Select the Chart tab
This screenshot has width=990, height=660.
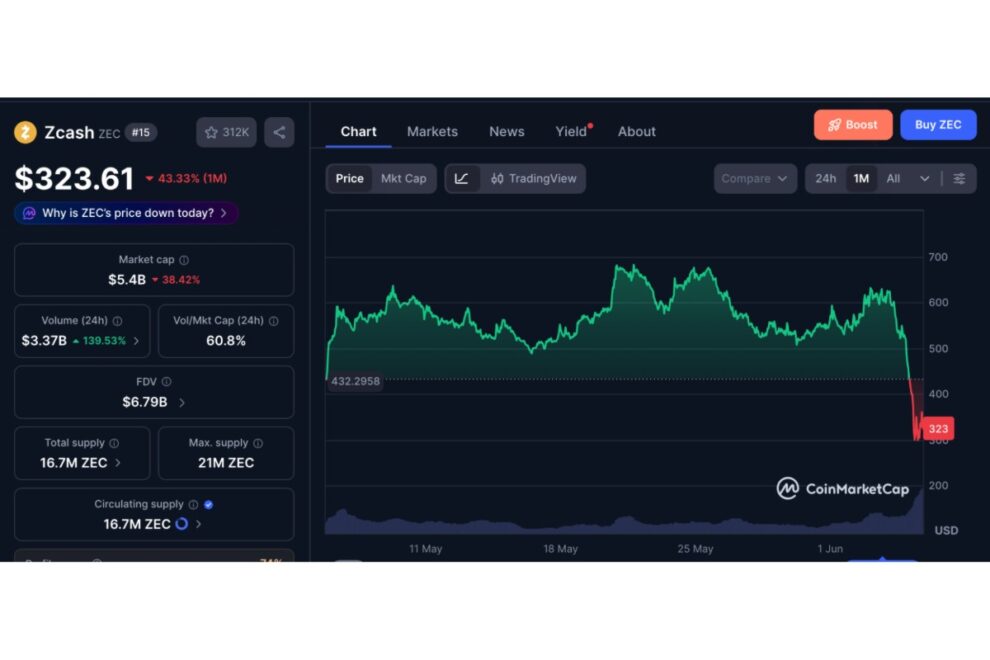(x=359, y=131)
